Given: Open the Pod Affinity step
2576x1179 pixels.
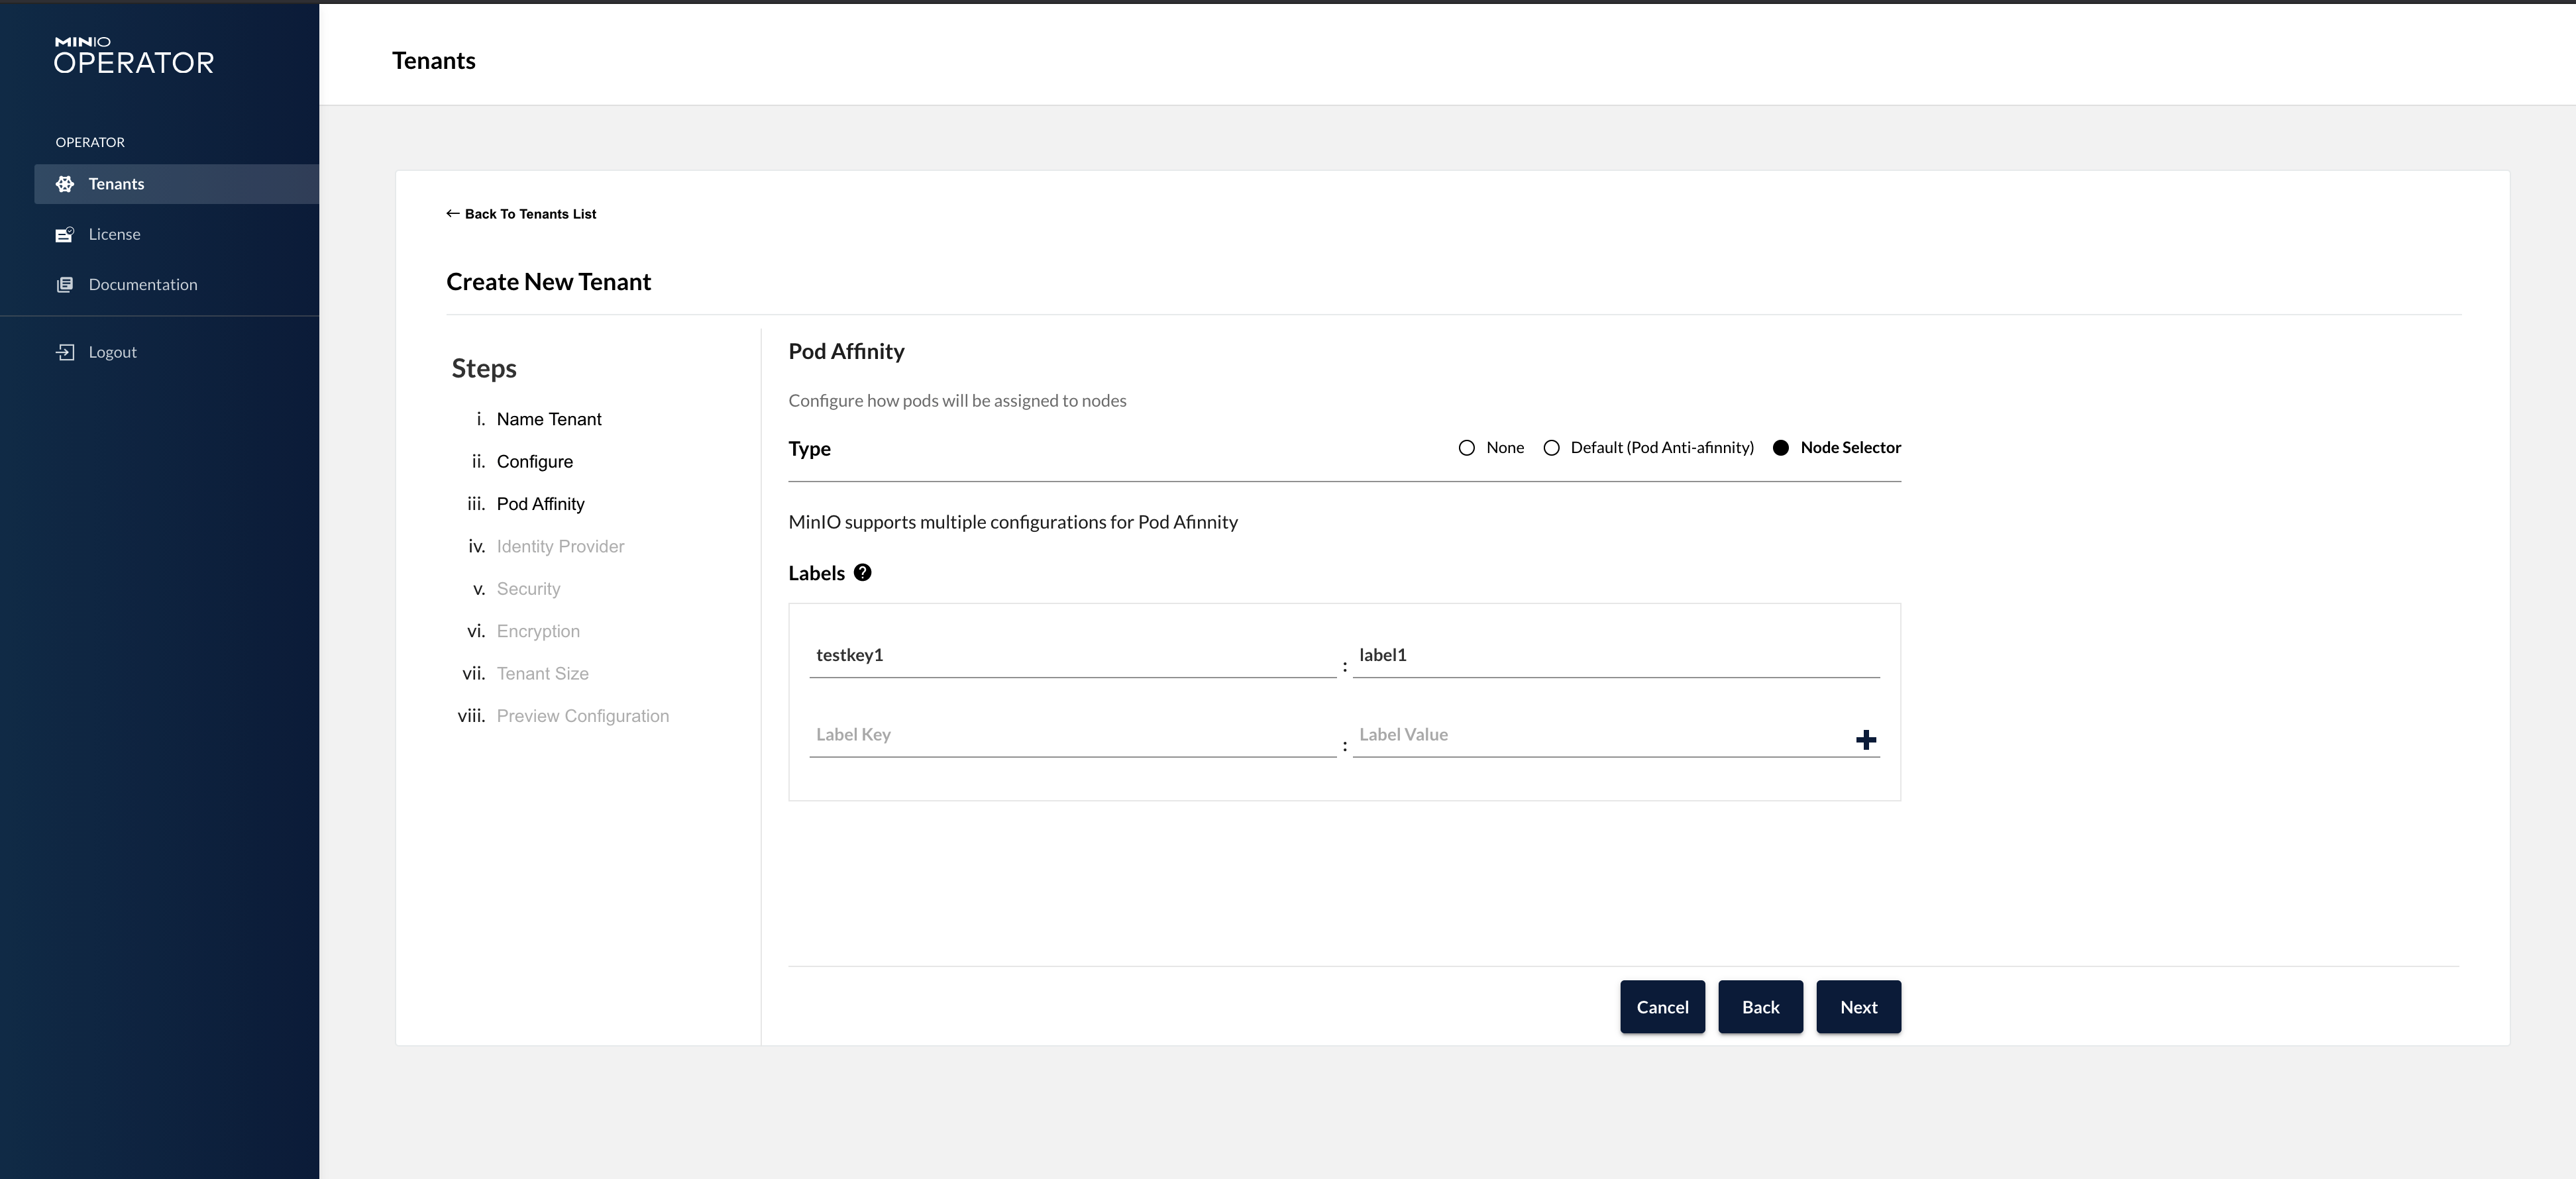Looking at the screenshot, I should [540, 504].
